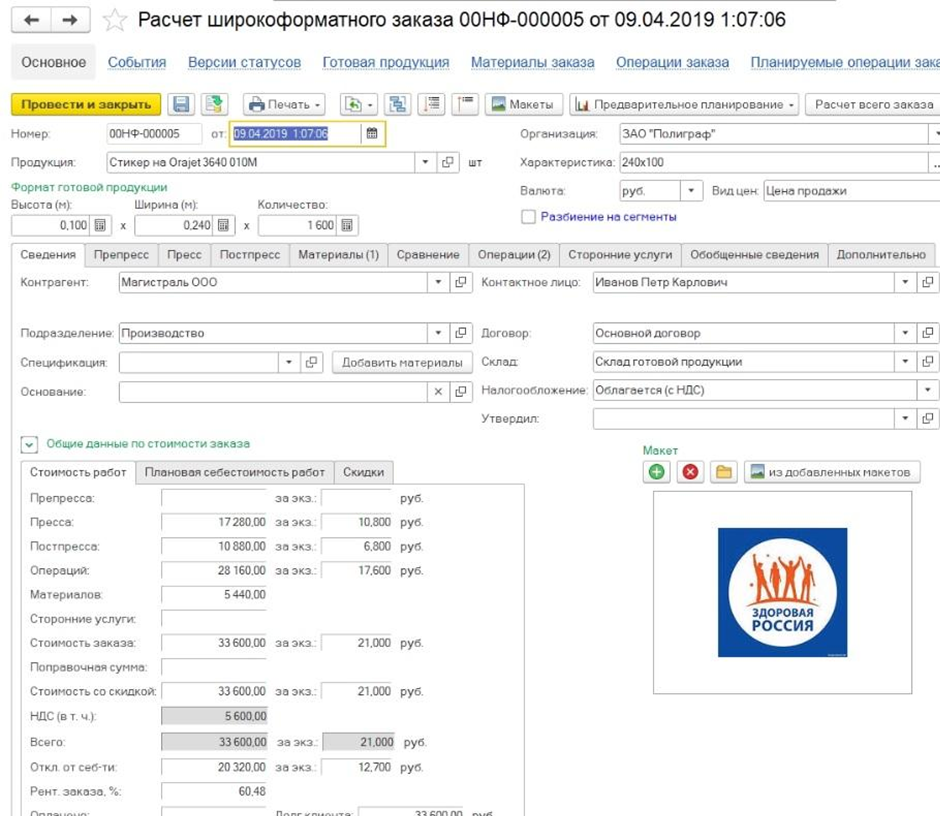Image resolution: width=940 pixels, height=816 pixels.
Task: Open calculator for the Высота field
Action: point(100,226)
